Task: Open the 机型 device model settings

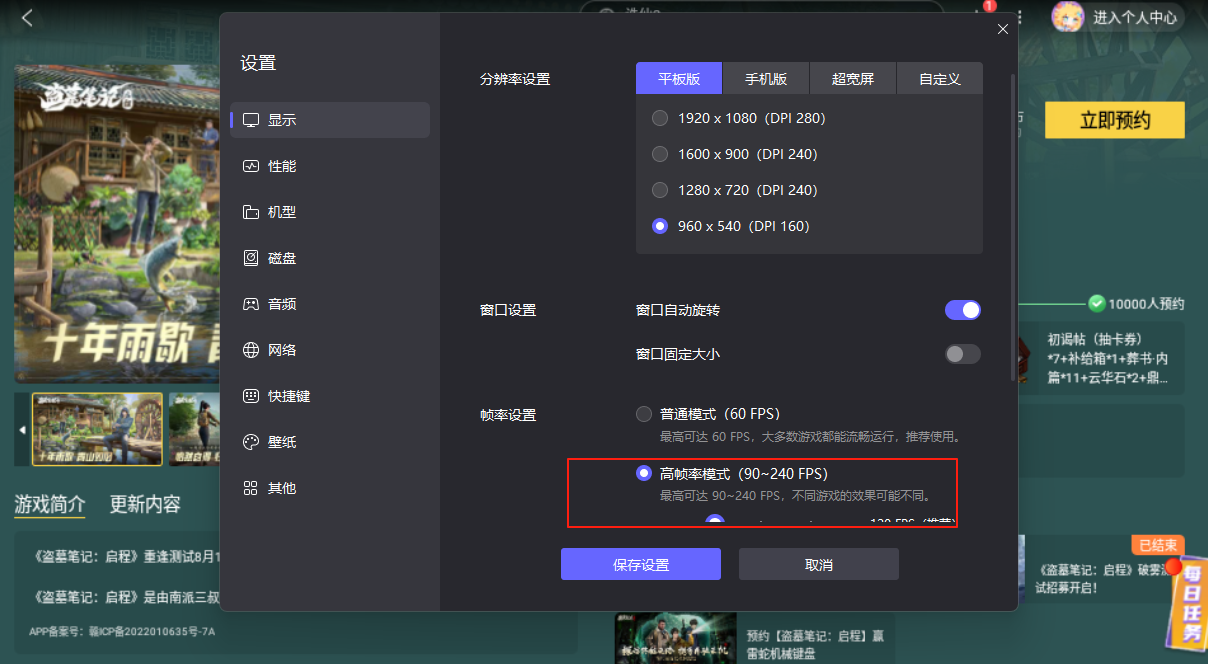Action: pos(330,212)
